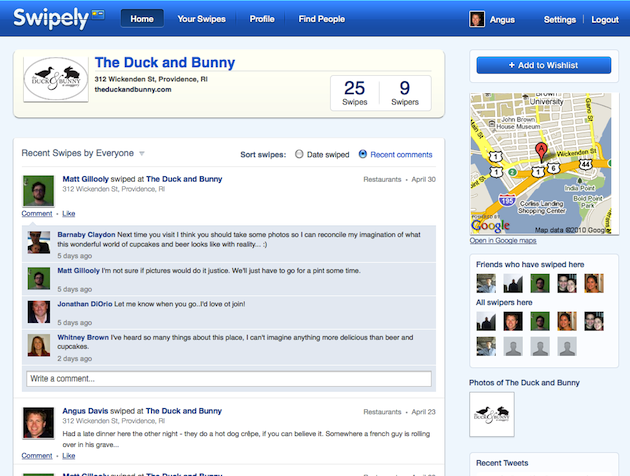Click the first friend avatar under Friends who have swiped
Viewport: 630px width, 476px height.
486,283
